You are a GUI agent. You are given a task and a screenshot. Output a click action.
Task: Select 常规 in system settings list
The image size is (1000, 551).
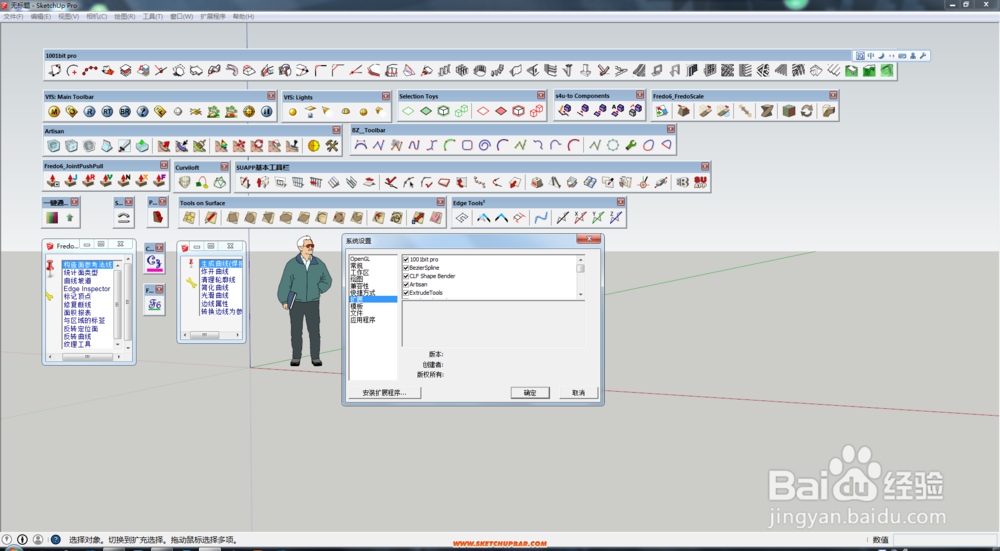click(x=357, y=266)
